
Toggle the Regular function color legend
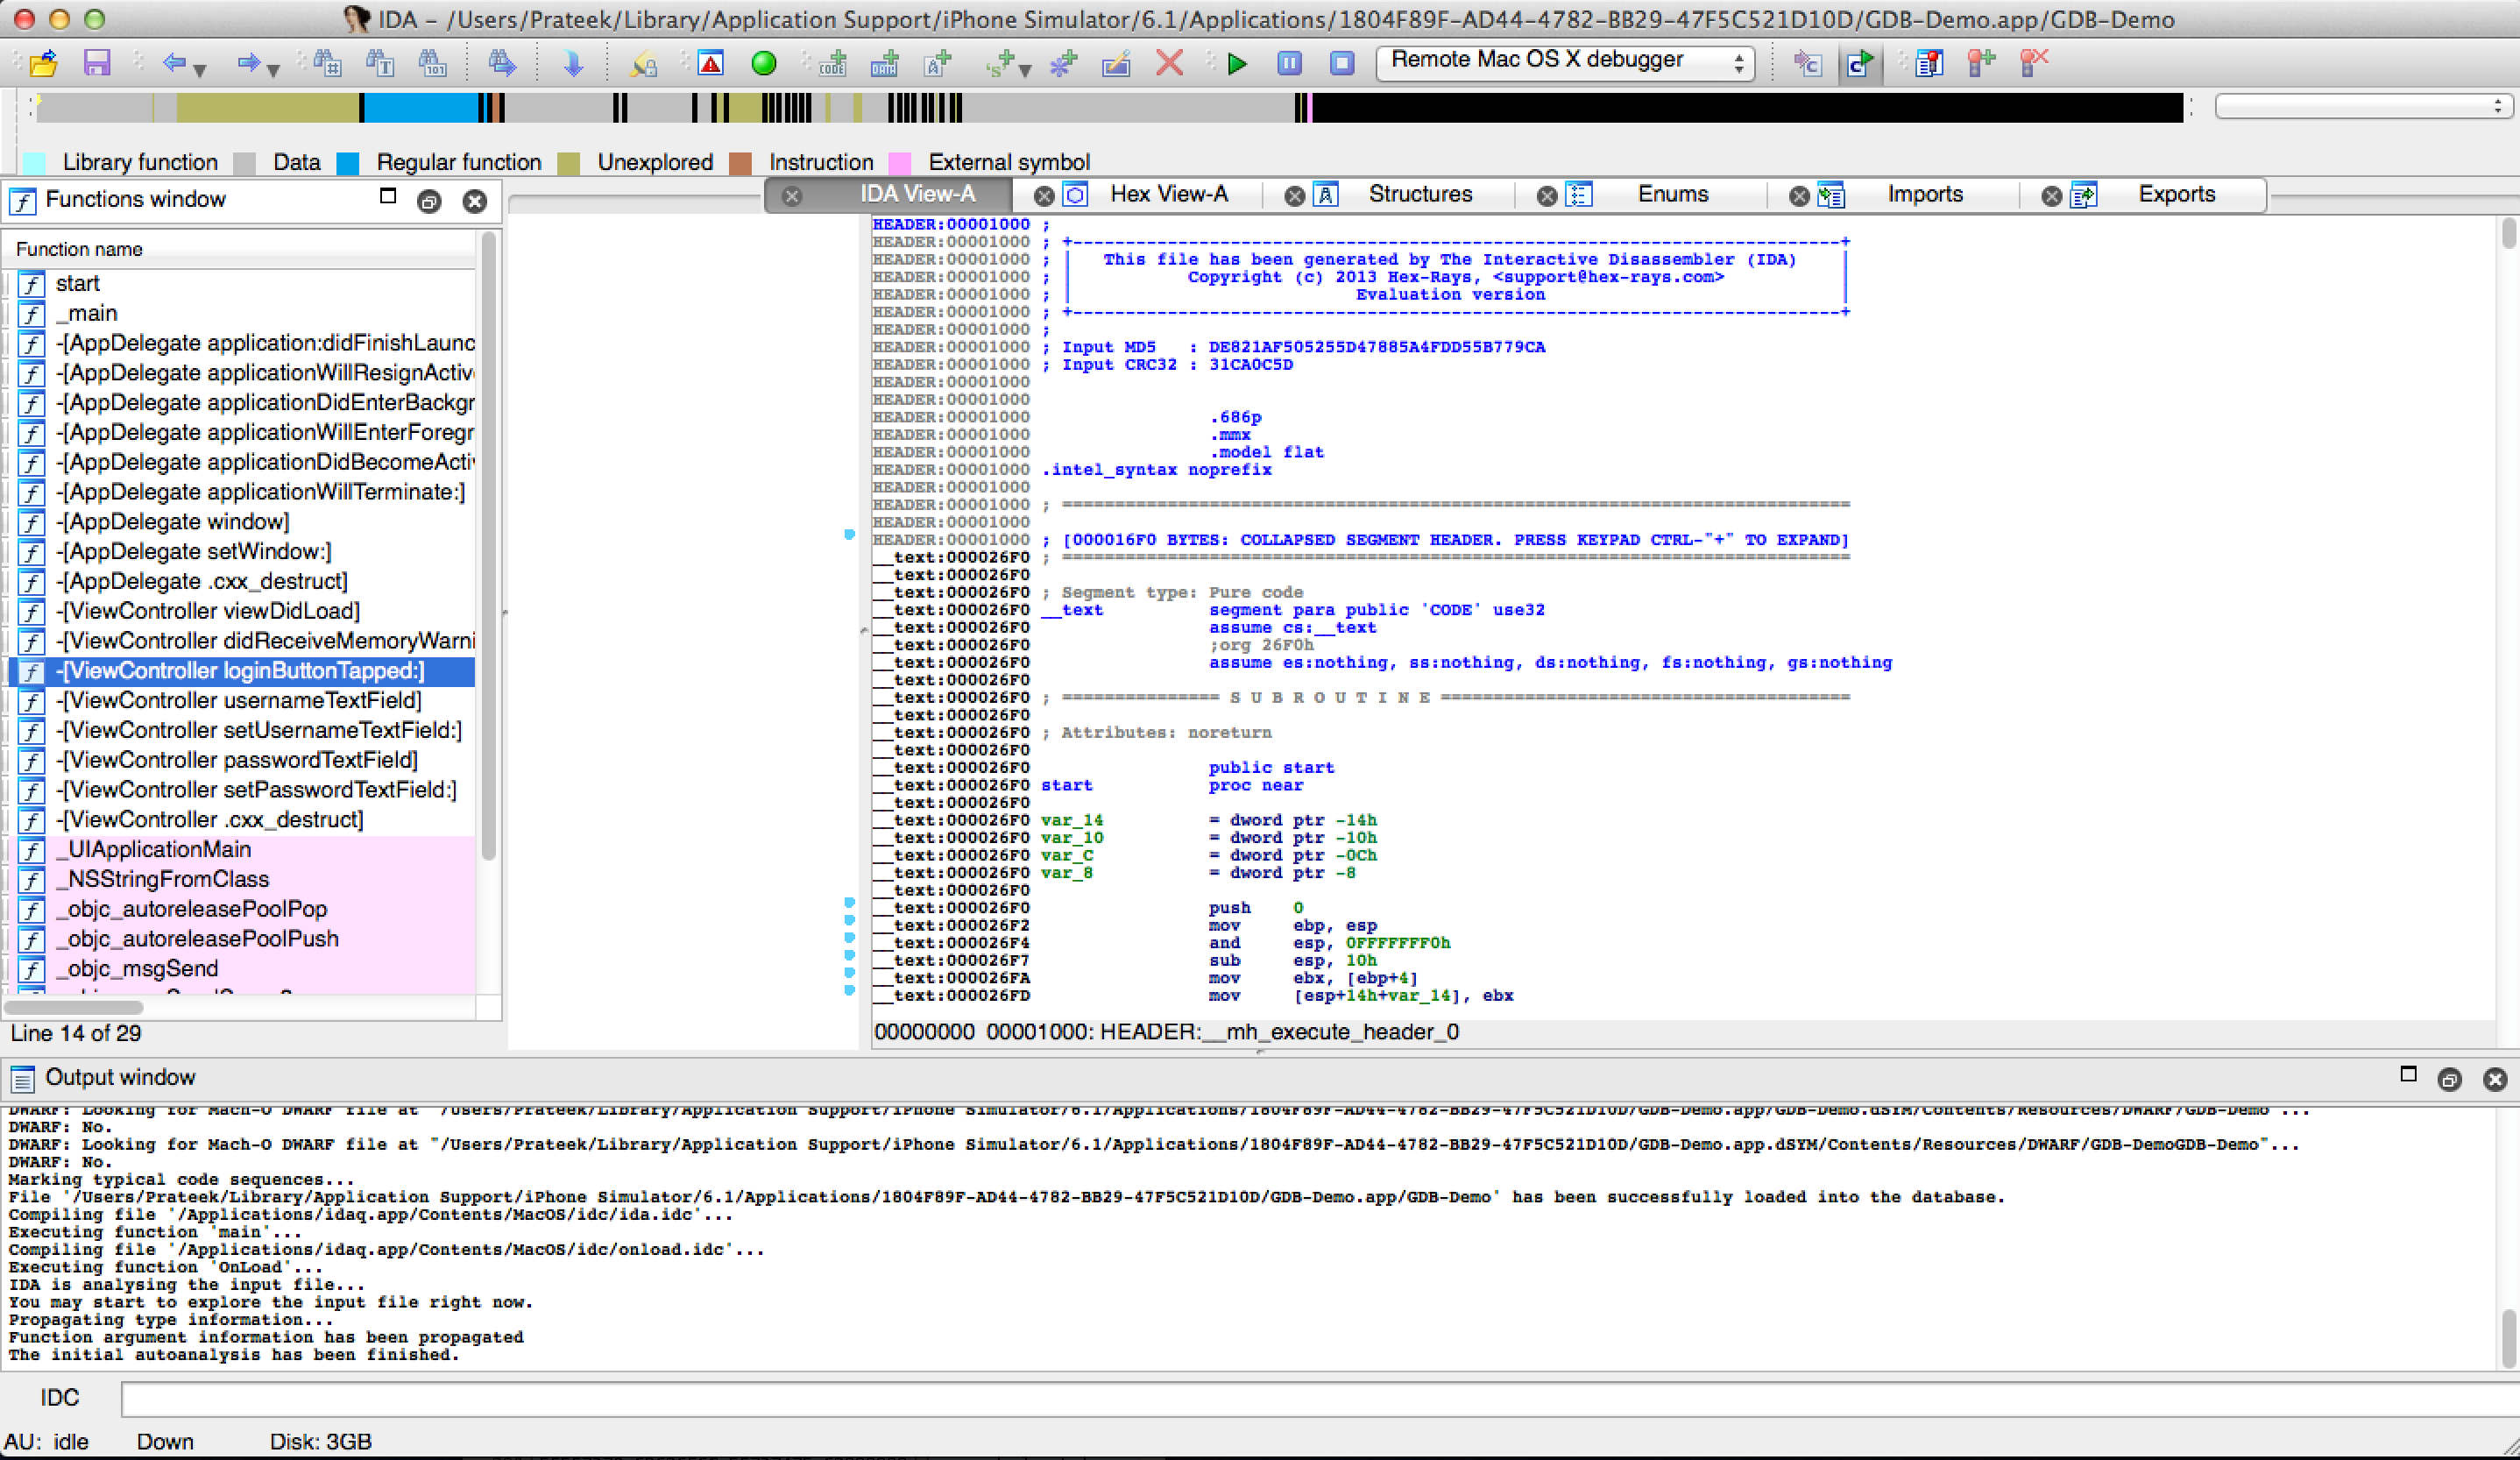pyautogui.click(x=351, y=161)
